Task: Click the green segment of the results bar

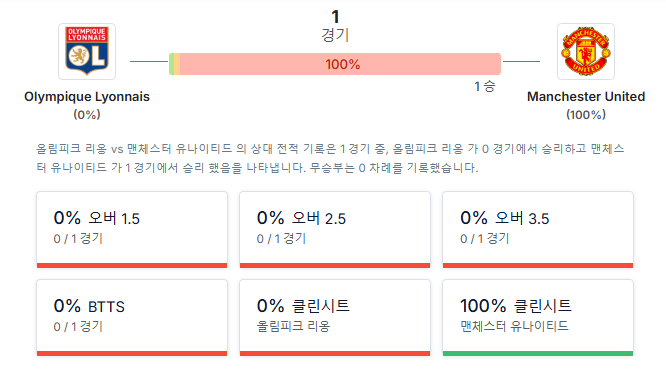Action: coord(172,64)
